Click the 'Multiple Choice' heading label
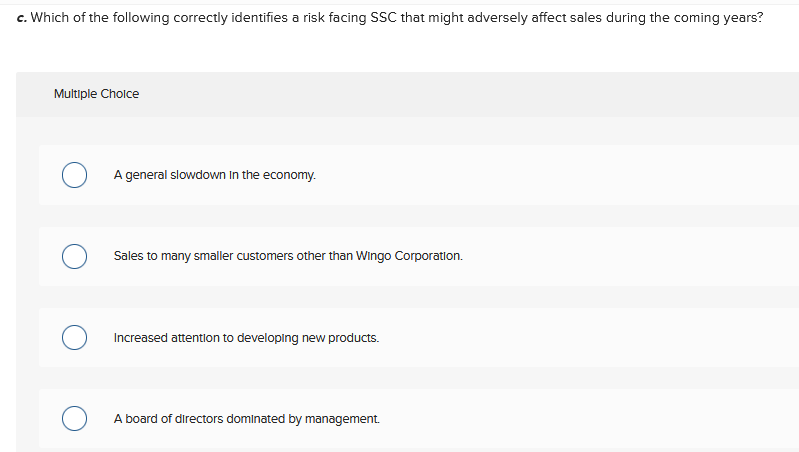 coord(96,94)
